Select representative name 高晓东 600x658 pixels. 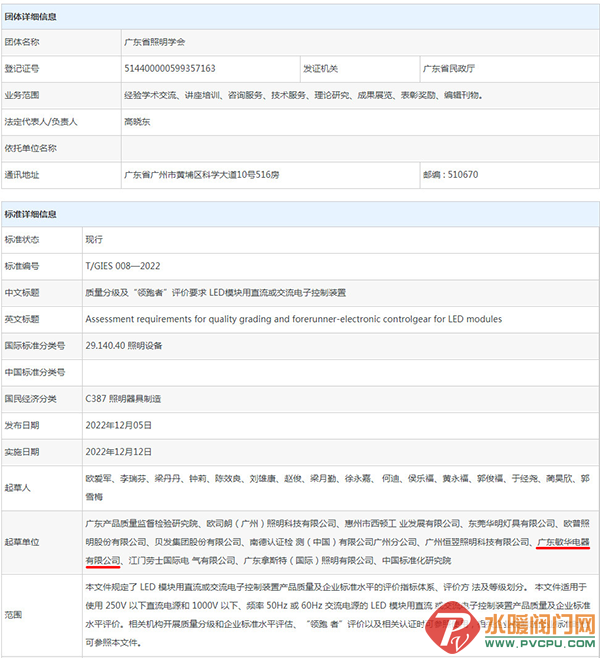point(137,122)
